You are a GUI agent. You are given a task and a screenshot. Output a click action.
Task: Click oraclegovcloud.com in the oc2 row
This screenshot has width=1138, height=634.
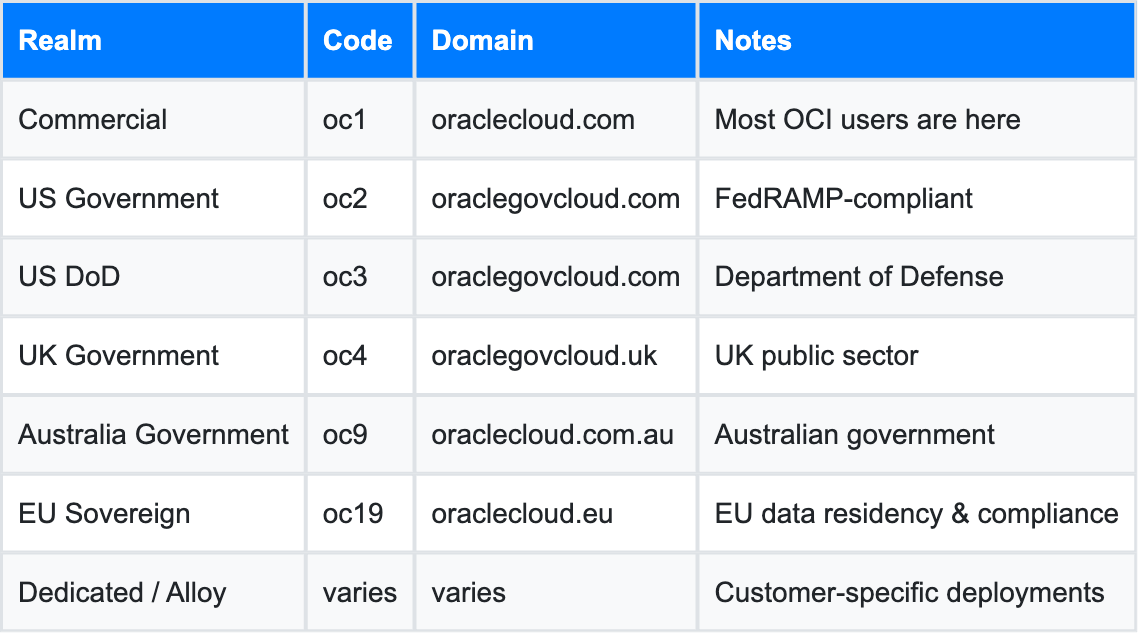pyautogui.click(x=555, y=199)
